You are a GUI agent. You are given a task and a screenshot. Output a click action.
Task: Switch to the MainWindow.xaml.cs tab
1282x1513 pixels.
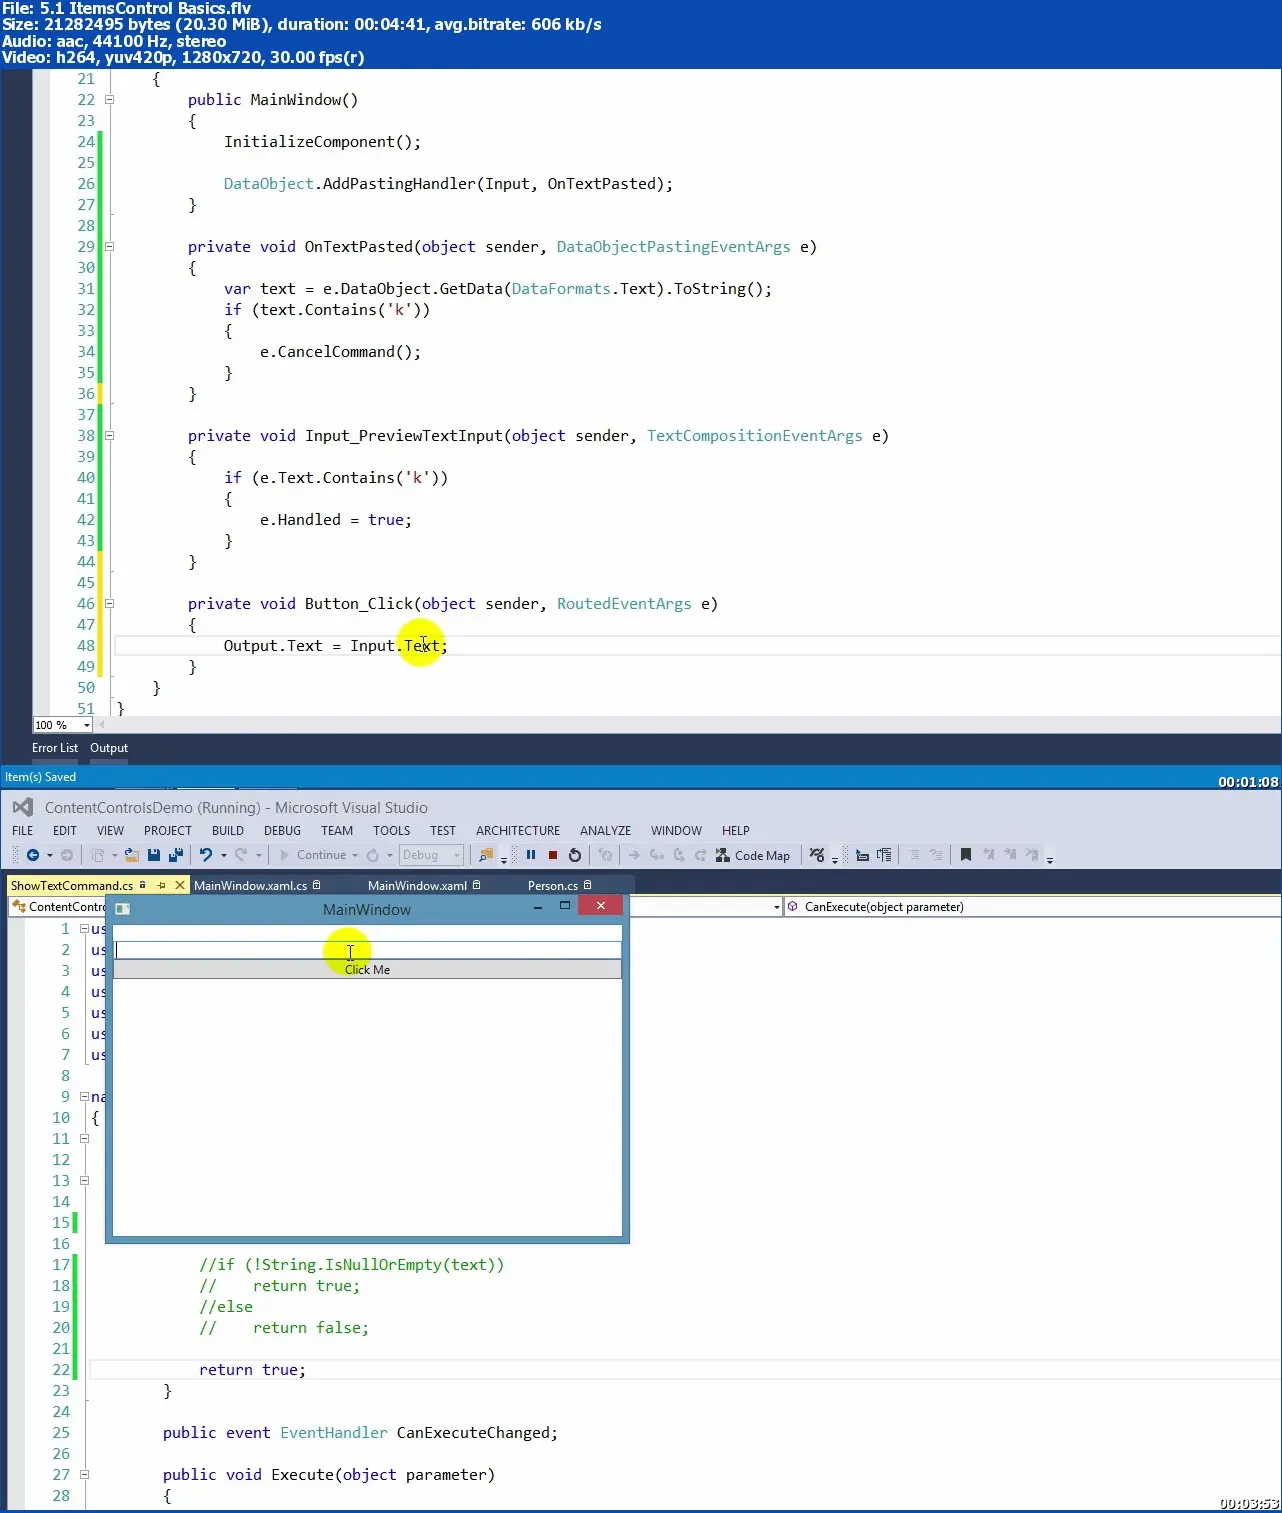pos(250,886)
